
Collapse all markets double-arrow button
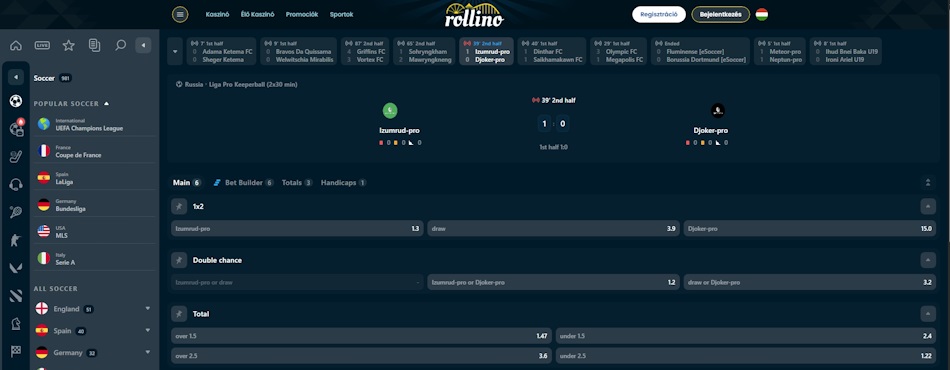(x=928, y=182)
